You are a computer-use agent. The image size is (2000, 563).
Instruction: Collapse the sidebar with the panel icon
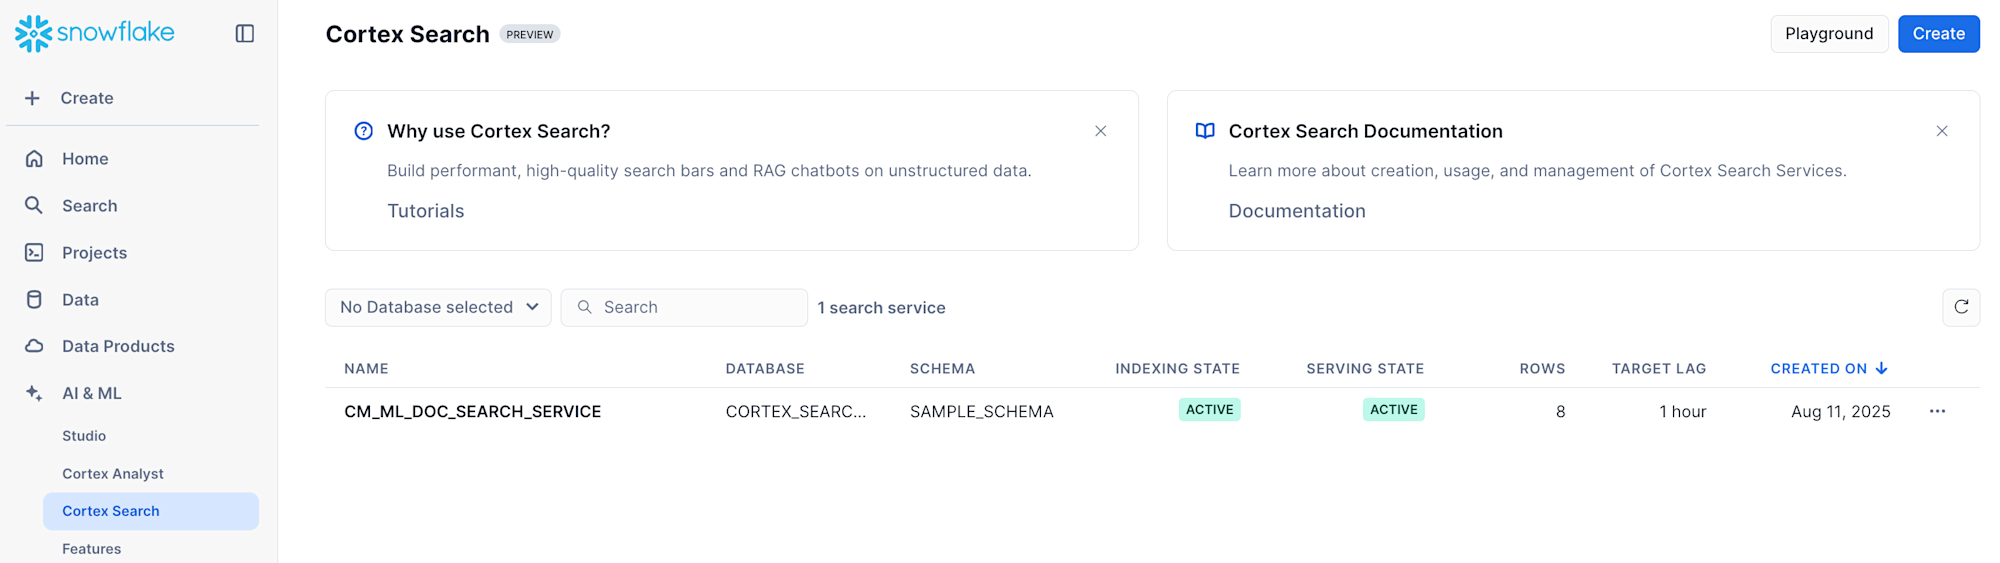(x=245, y=34)
